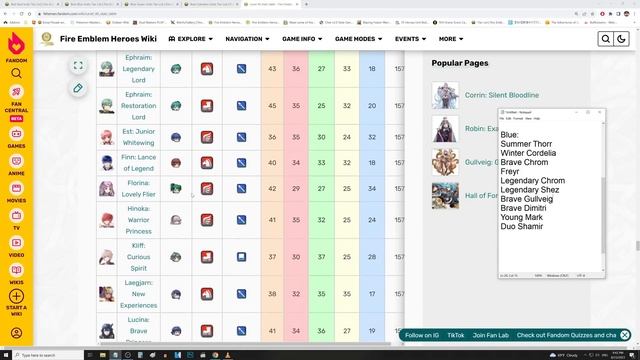Viewport: 640px width, 360px height.
Task: Open the Anime sidebar section
Action: point(16,165)
